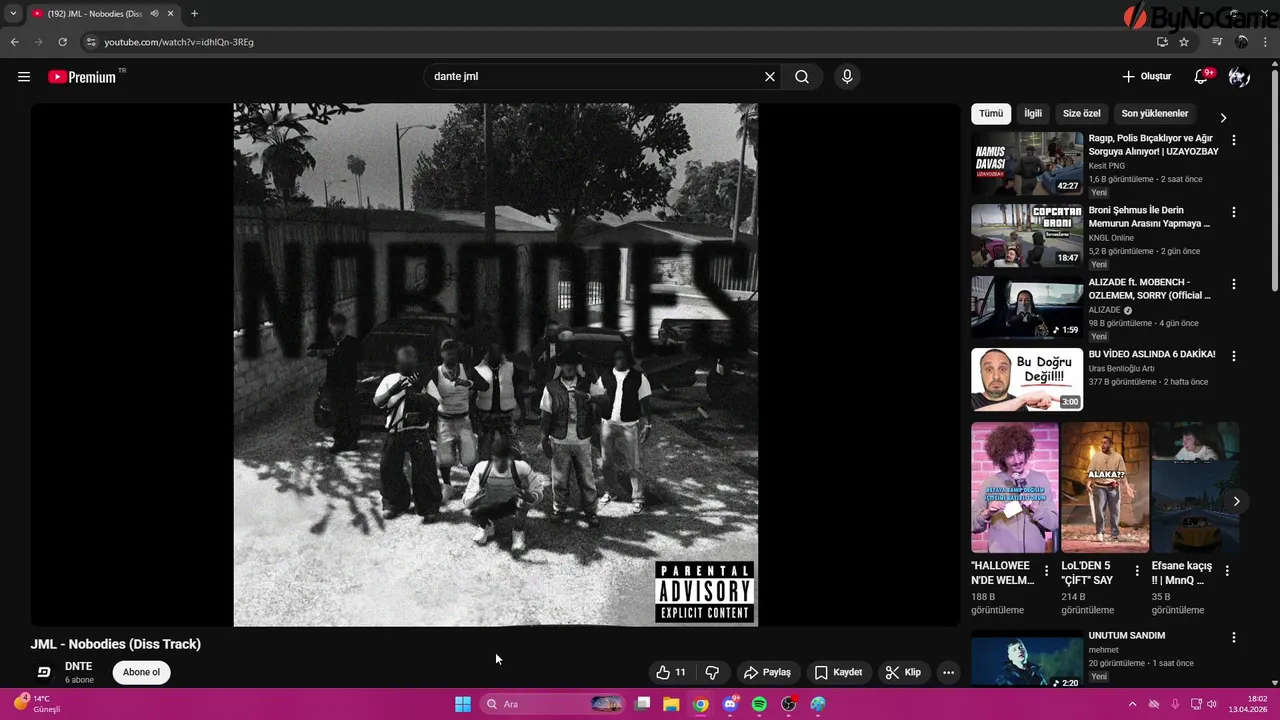
Task: Open Bu Doğru Değil 3:00 thumbnail
Action: pyautogui.click(x=1027, y=379)
